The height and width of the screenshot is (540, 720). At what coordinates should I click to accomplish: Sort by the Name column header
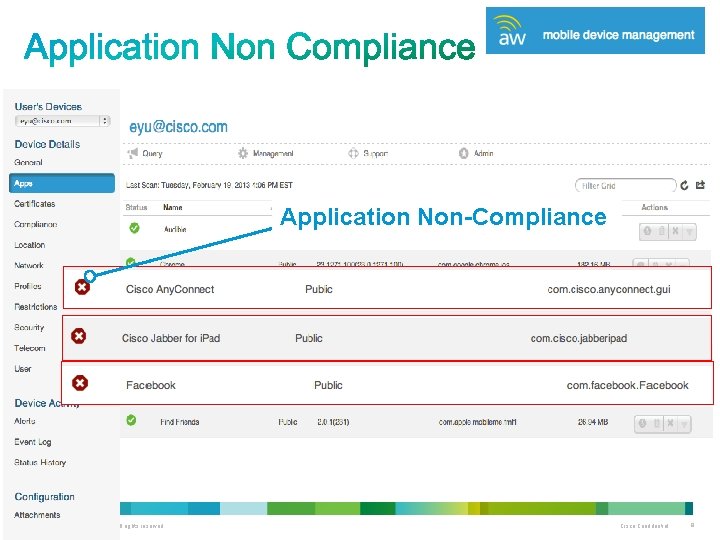pos(173,208)
